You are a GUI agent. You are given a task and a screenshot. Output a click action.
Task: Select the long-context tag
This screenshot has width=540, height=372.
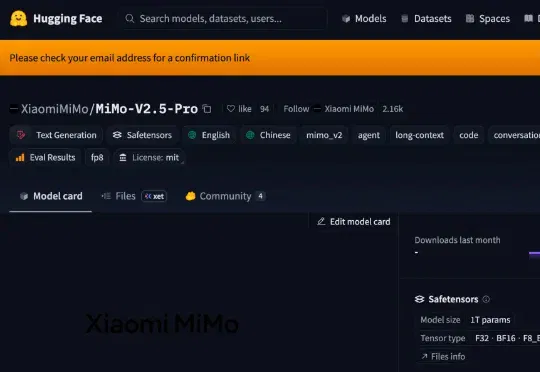click(419, 135)
